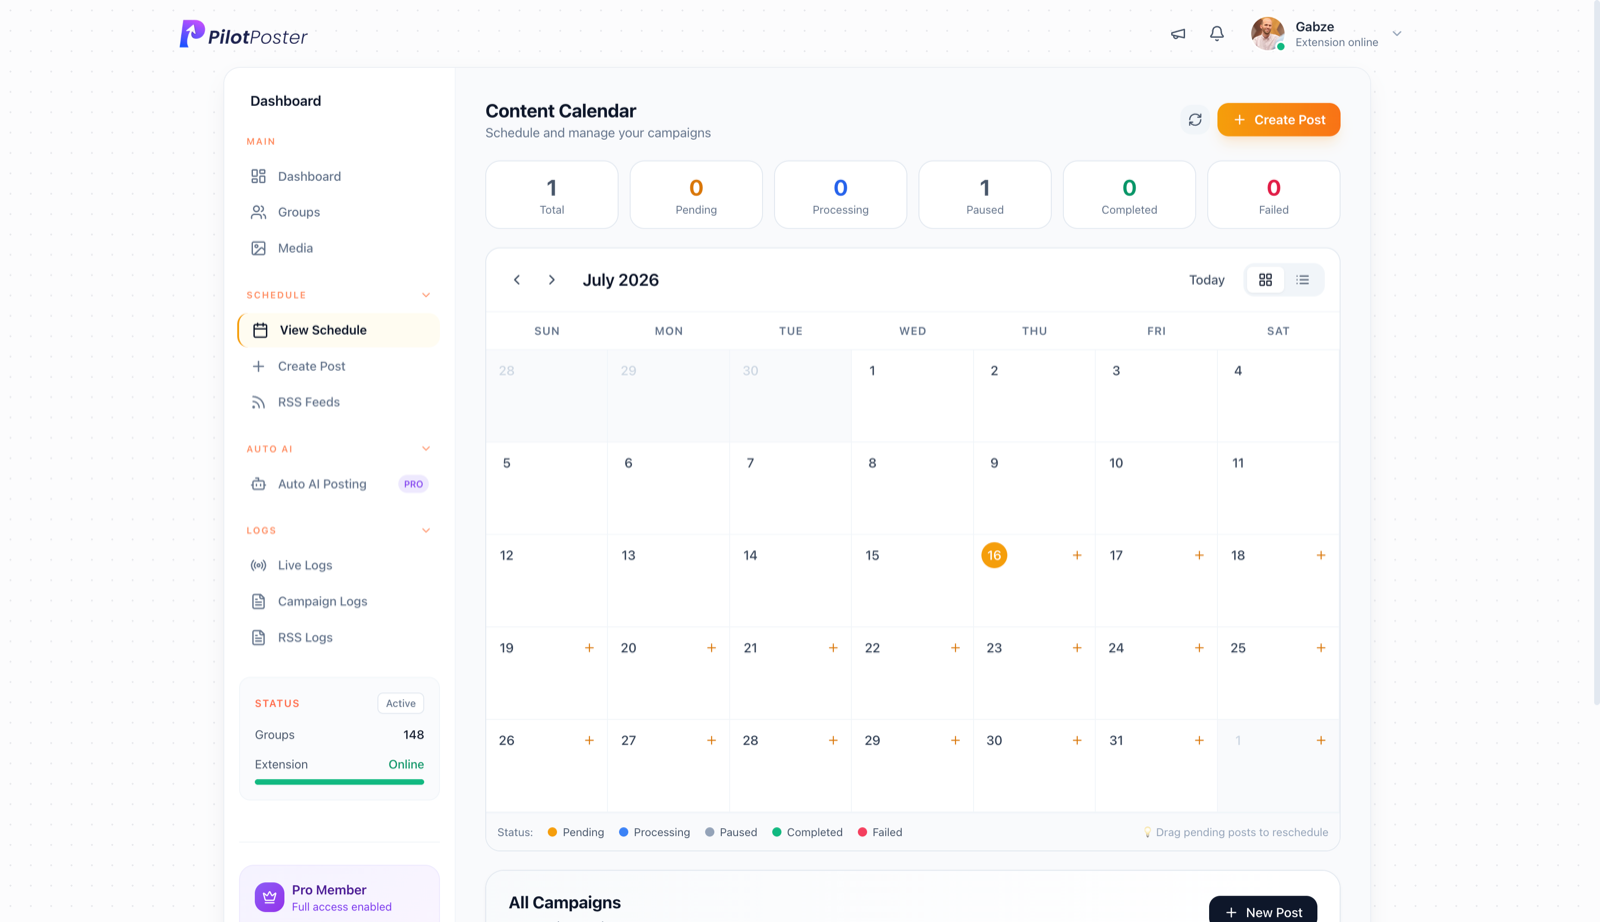Click the Processing legend color dot
Screen dimensions: 1600x922
coord(623,832)
